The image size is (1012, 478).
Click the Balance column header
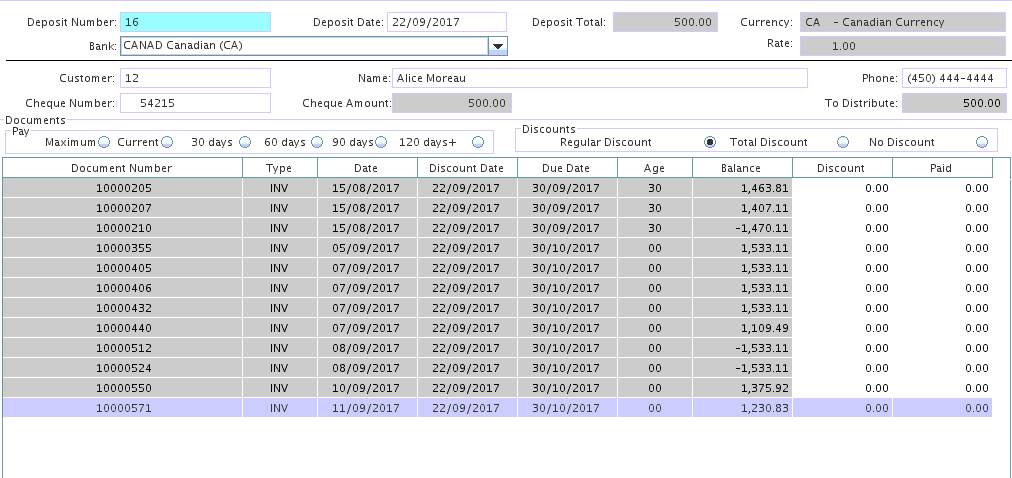(x=741, y=168)
